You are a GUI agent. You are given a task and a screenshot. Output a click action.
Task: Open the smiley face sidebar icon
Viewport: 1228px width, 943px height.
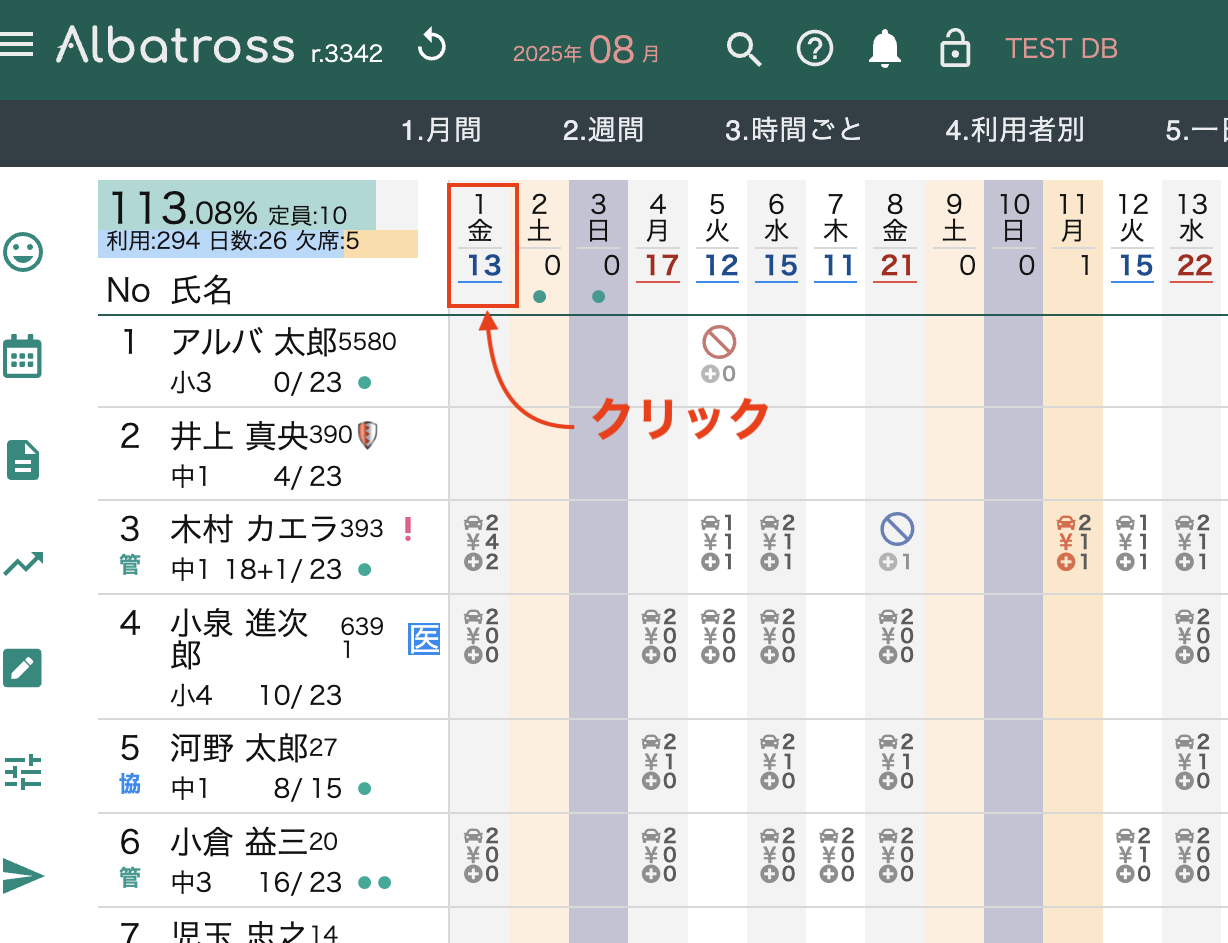pos(22,252)
